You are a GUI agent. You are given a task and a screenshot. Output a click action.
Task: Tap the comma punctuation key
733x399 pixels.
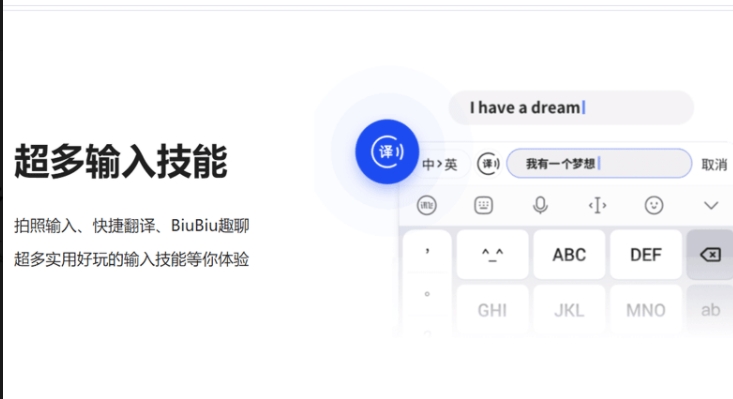(427, 252)
